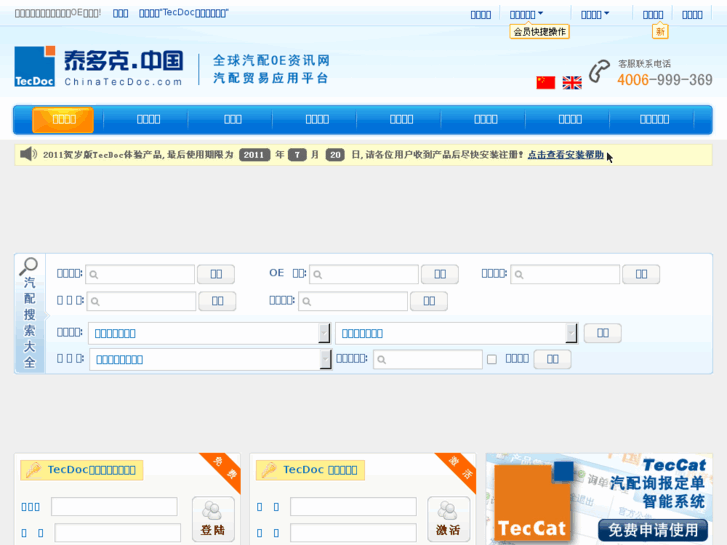Switch language via the UK flag icon
The image size is (727, 545).
572,83
